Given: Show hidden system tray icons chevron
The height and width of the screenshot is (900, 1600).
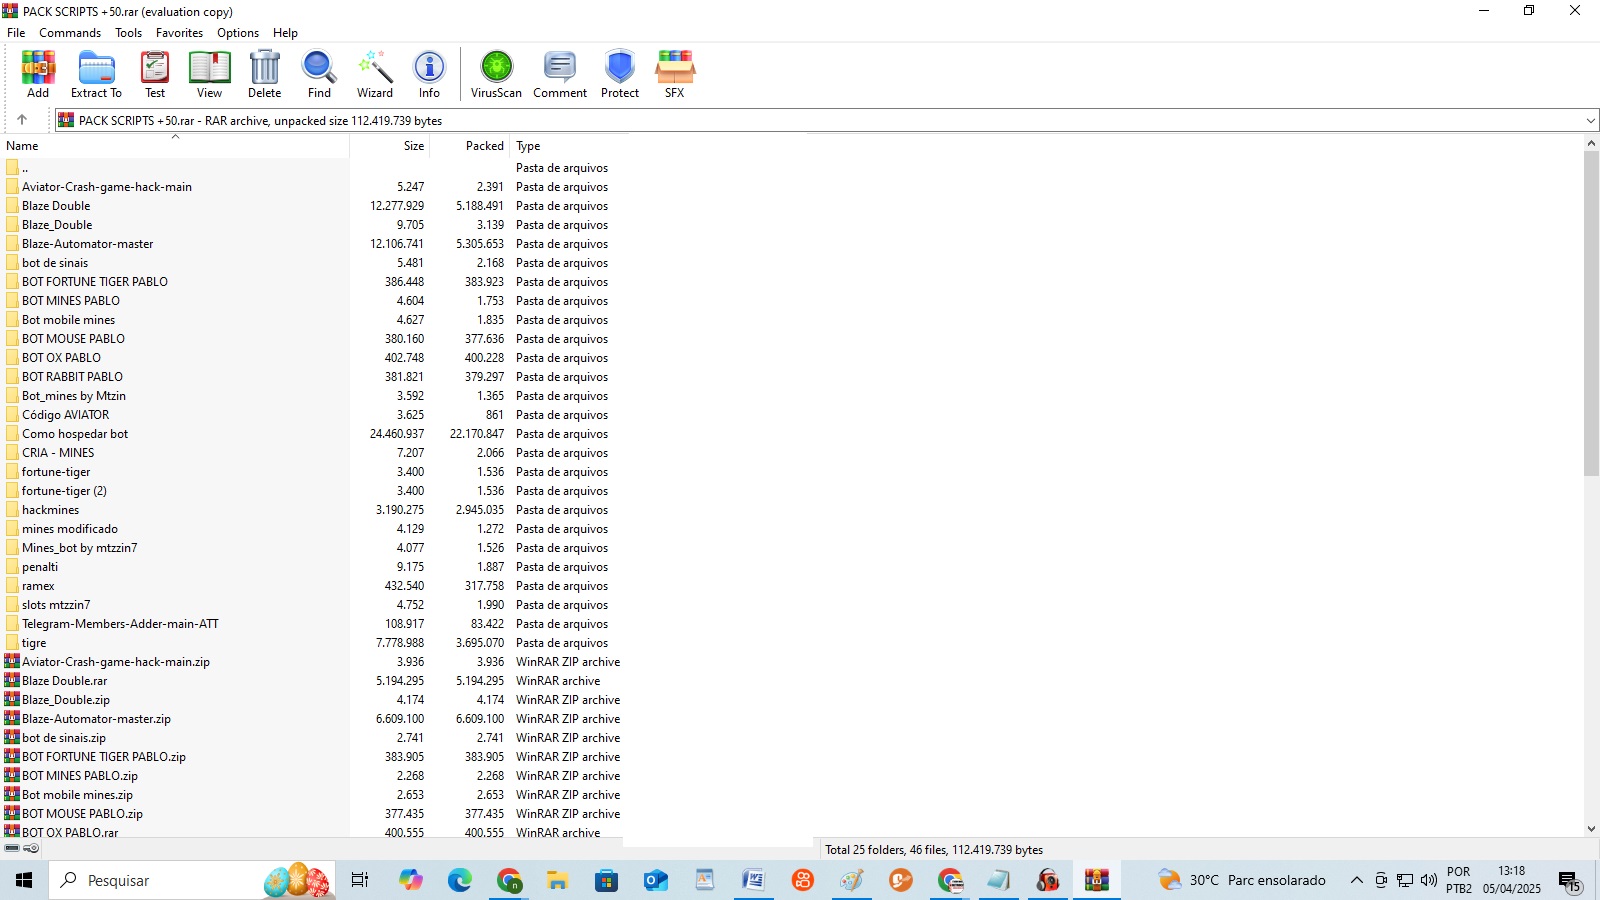Looking at the screenshot, I should point(1356,880).
